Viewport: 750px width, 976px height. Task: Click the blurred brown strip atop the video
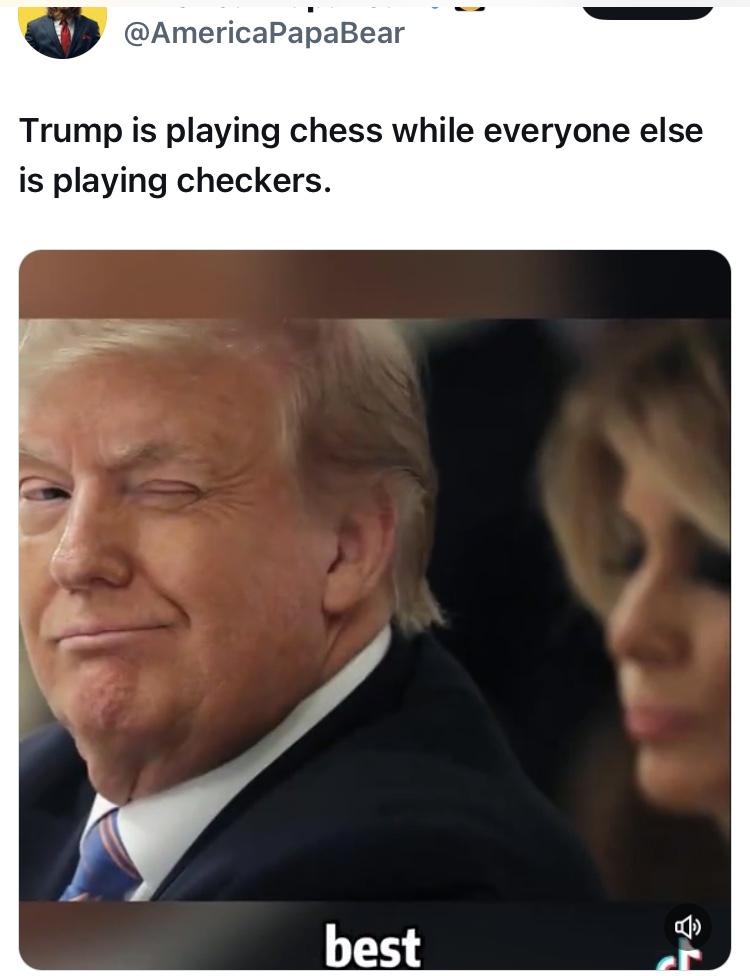click(x=375, y=284)
